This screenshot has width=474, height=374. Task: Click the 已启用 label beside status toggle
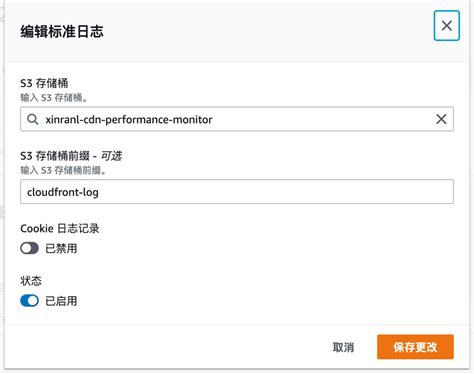click(x=61, y=301)
